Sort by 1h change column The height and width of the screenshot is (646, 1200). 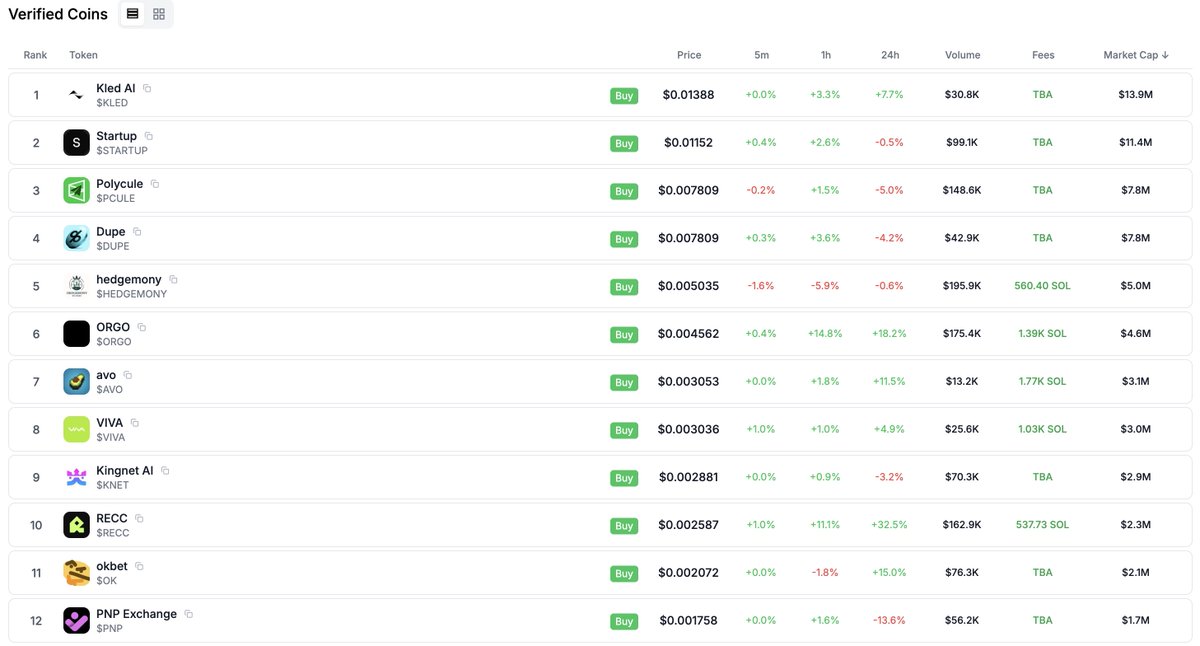tap(825, 55)
